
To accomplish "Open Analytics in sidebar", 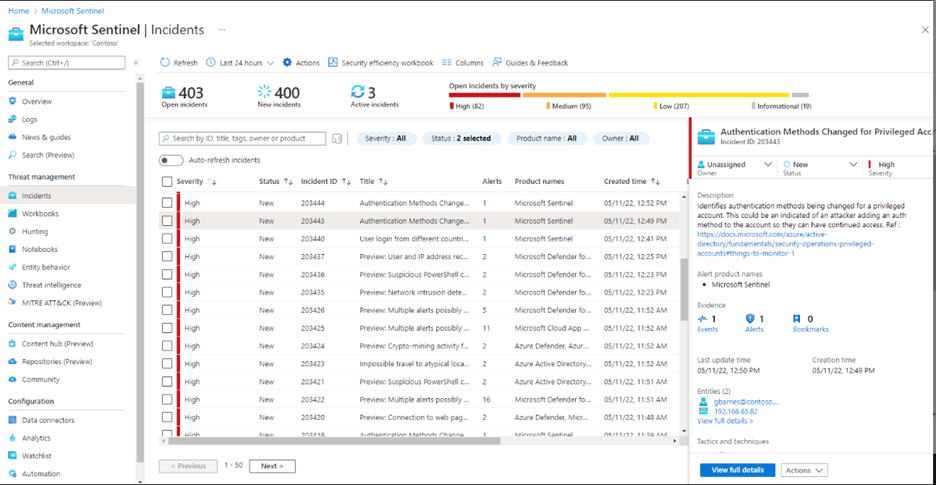I will pos(36,438).
